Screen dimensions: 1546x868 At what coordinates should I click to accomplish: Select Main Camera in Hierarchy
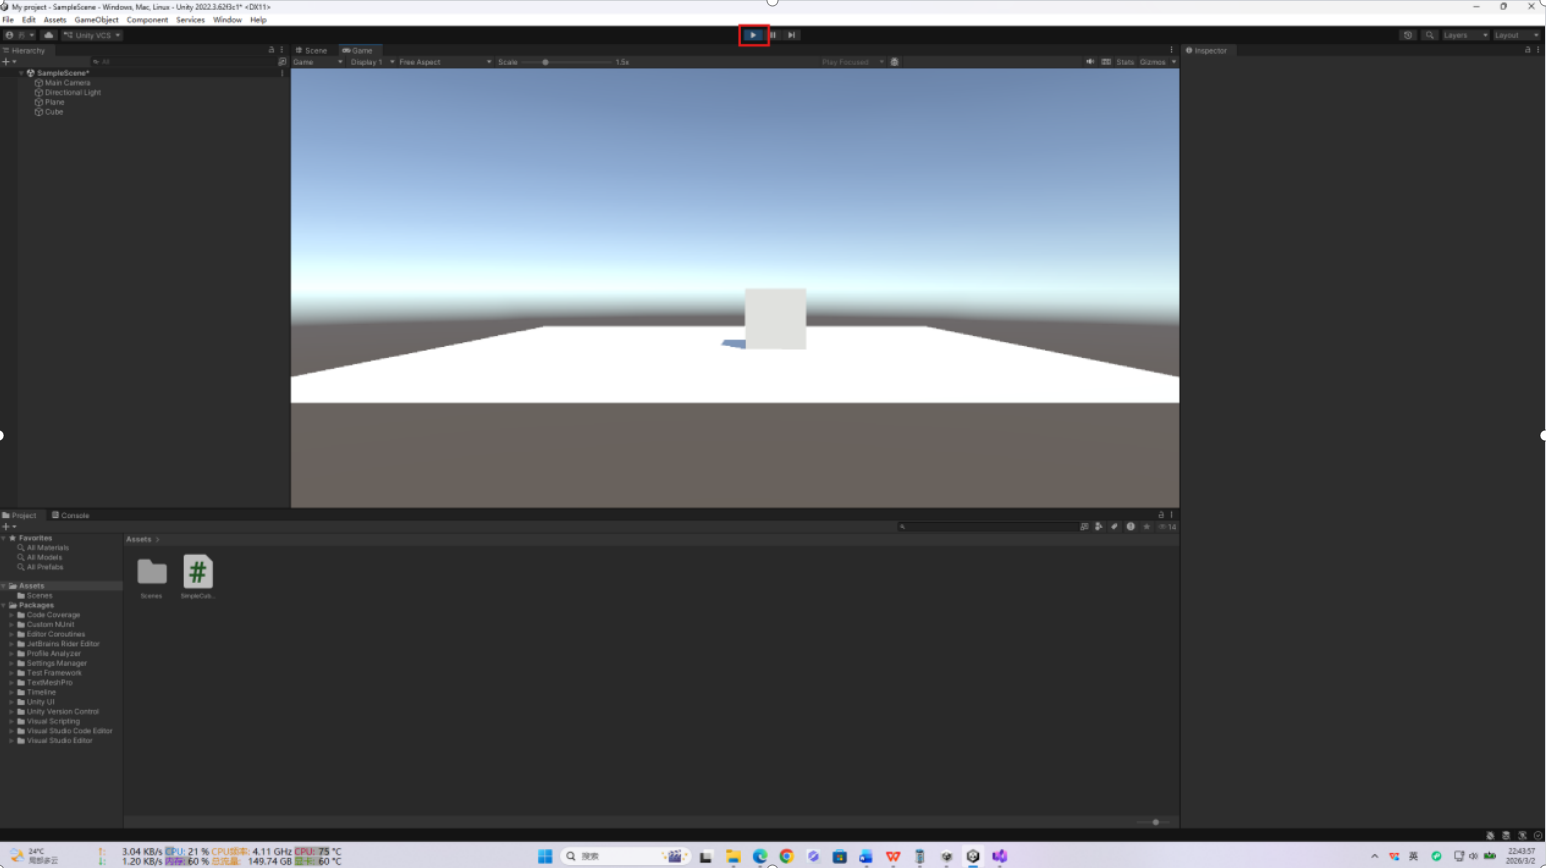(x=67, y=83)
